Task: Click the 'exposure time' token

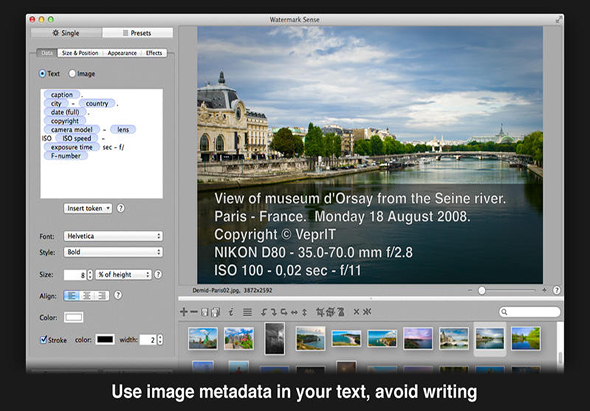Action: pyautogui.click(x=71, y=147)
